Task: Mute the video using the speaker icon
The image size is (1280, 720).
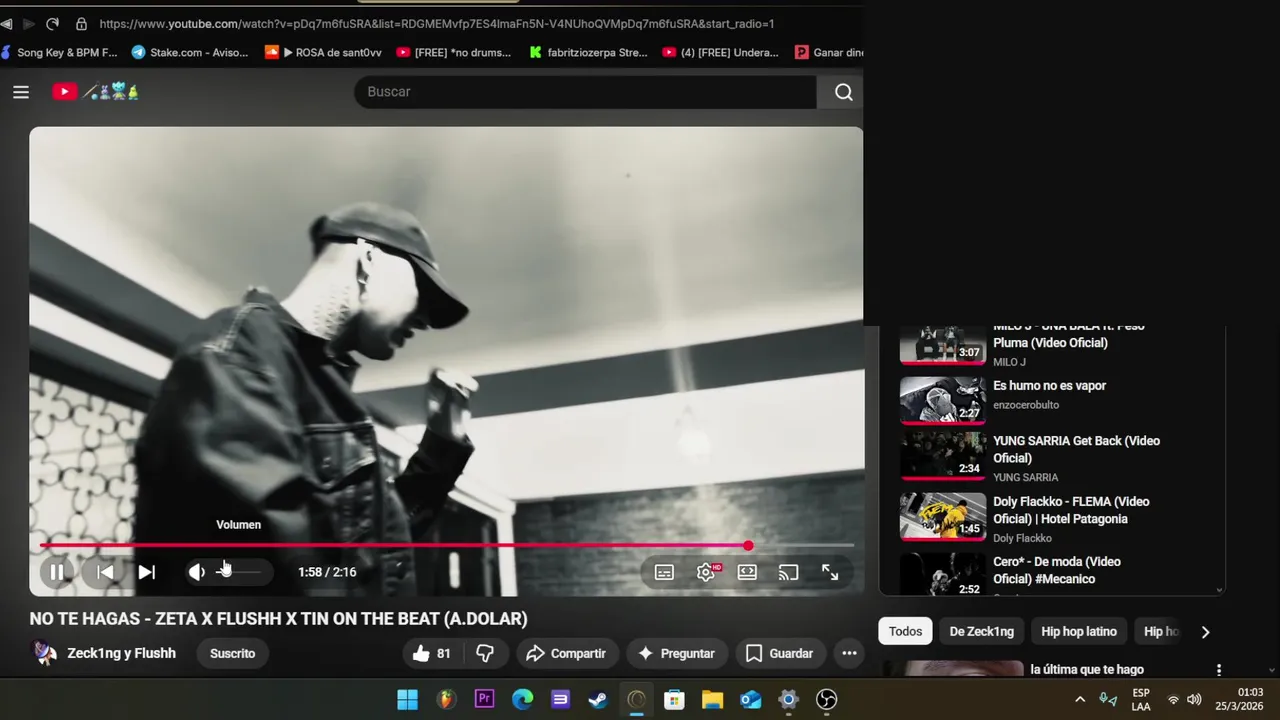Action: [x=197, y=572]
